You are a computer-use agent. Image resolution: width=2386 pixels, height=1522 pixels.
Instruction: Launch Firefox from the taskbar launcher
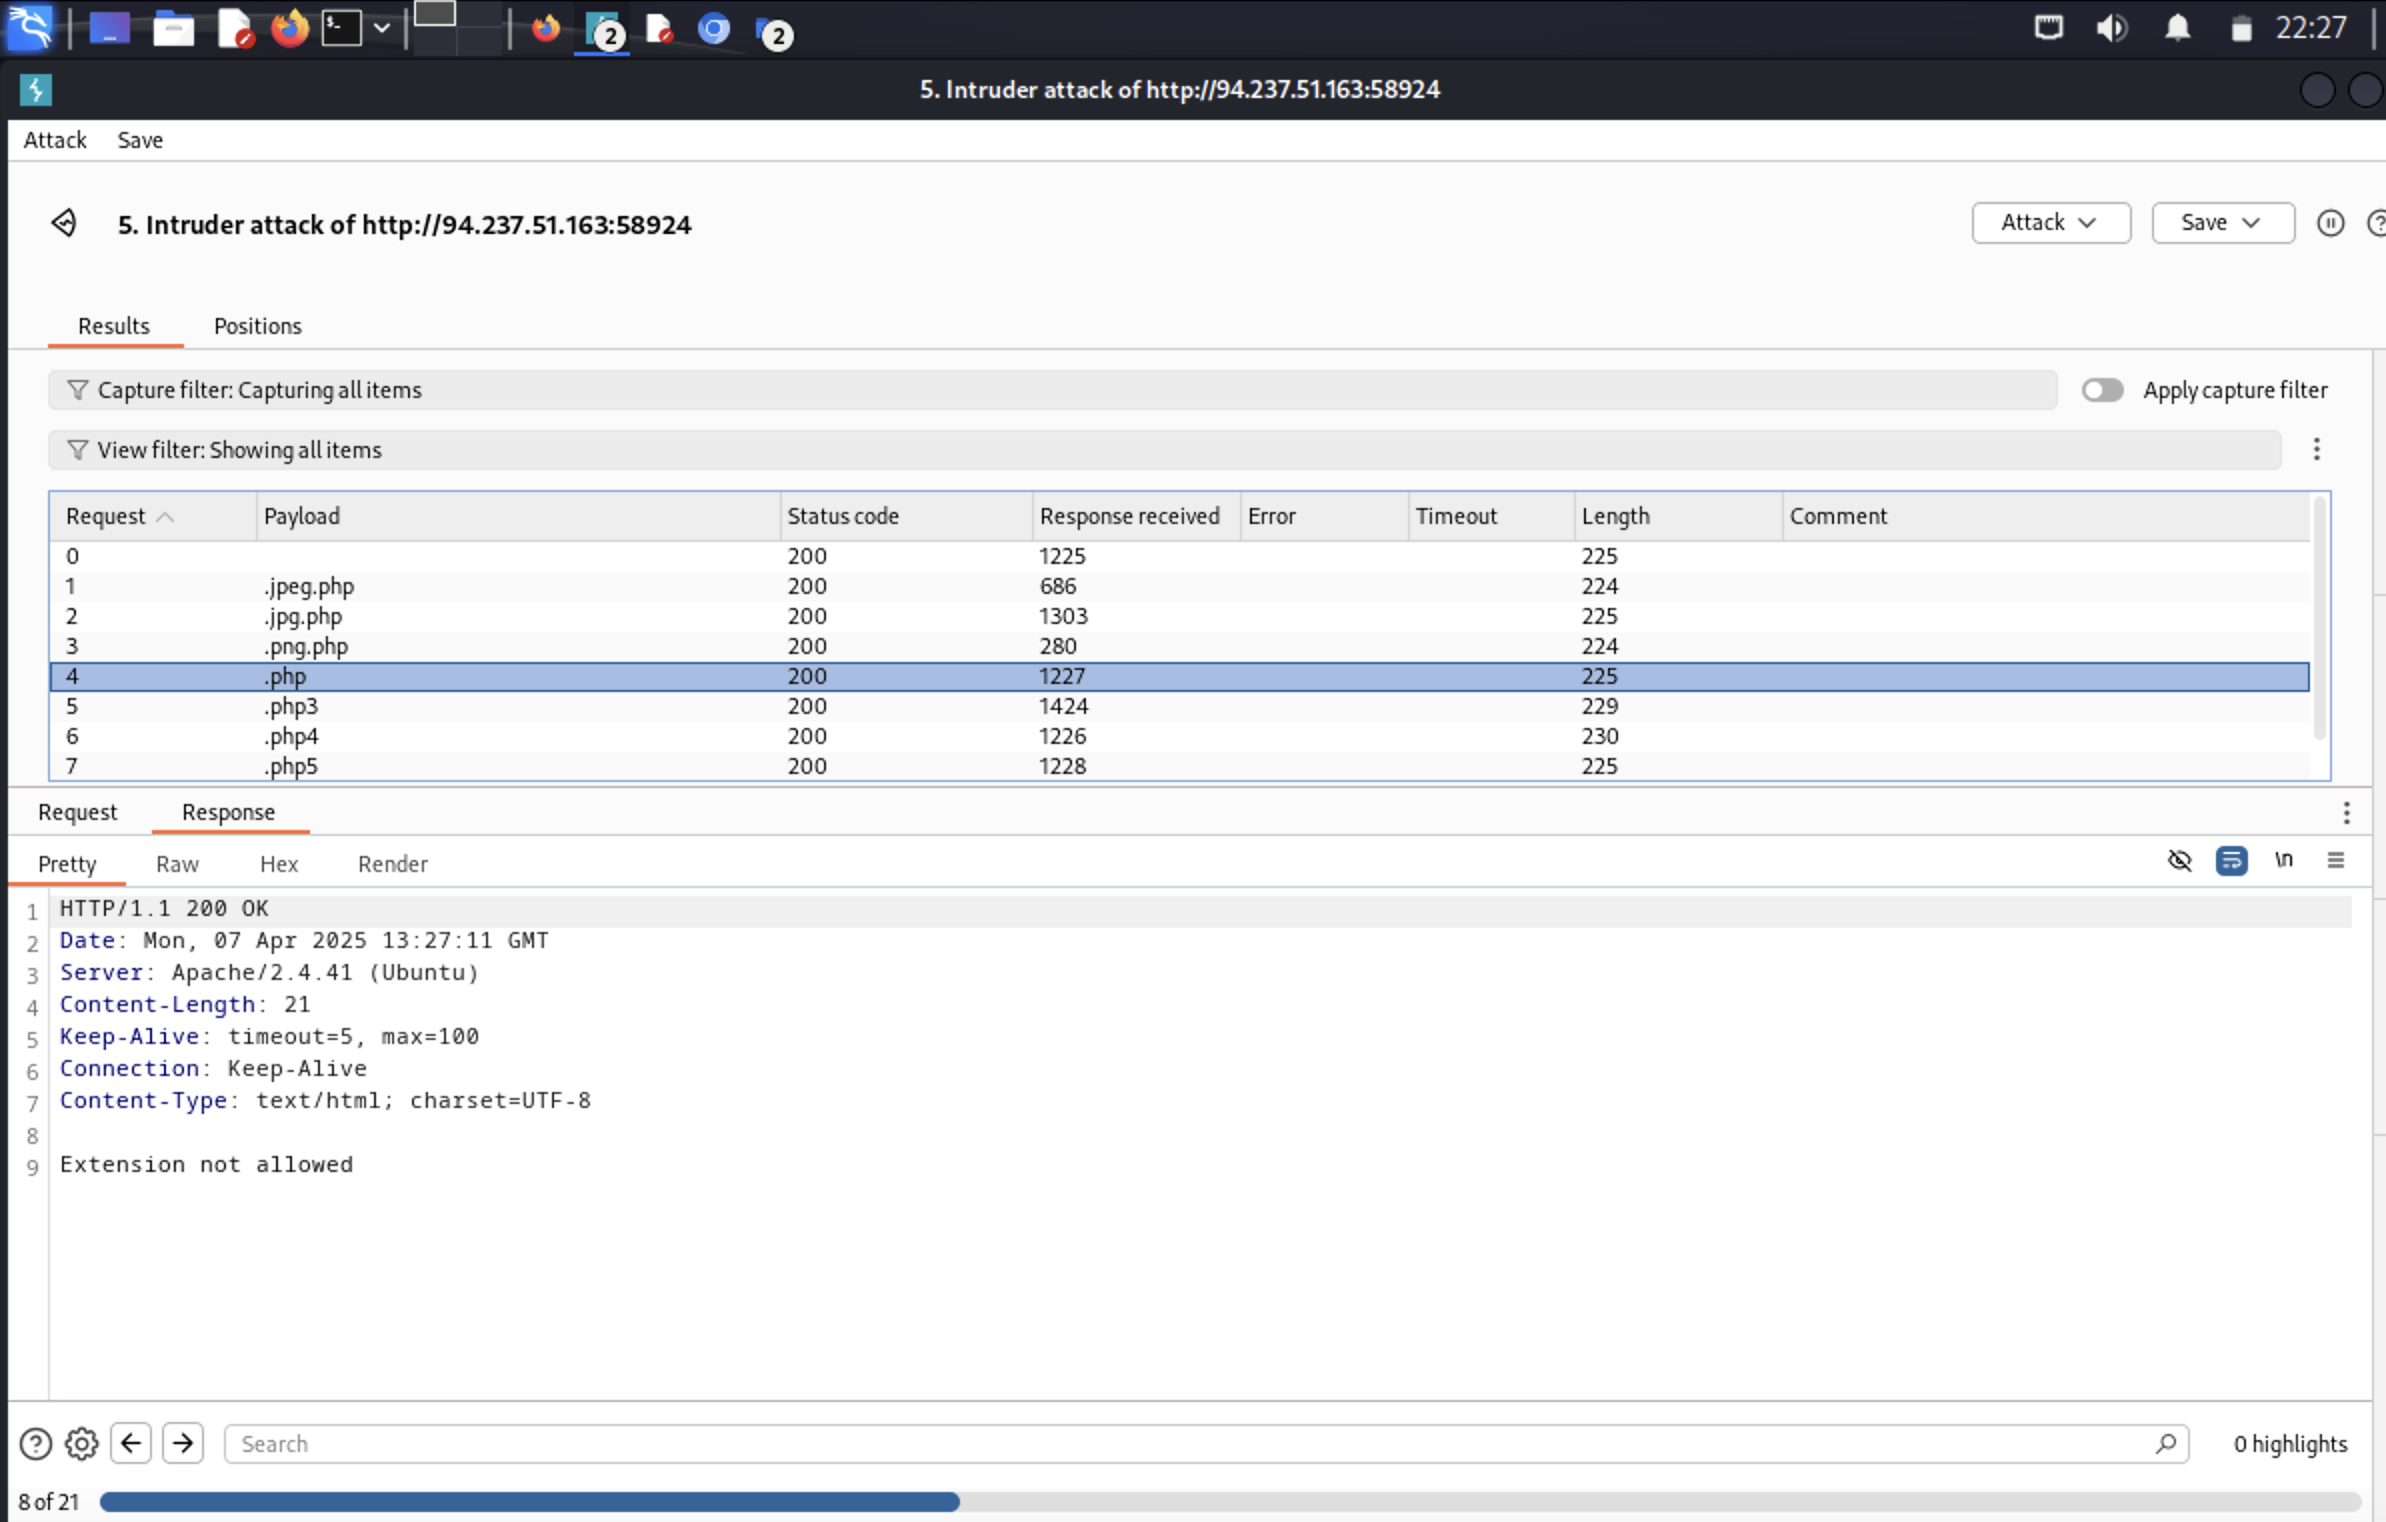[290, 28]
